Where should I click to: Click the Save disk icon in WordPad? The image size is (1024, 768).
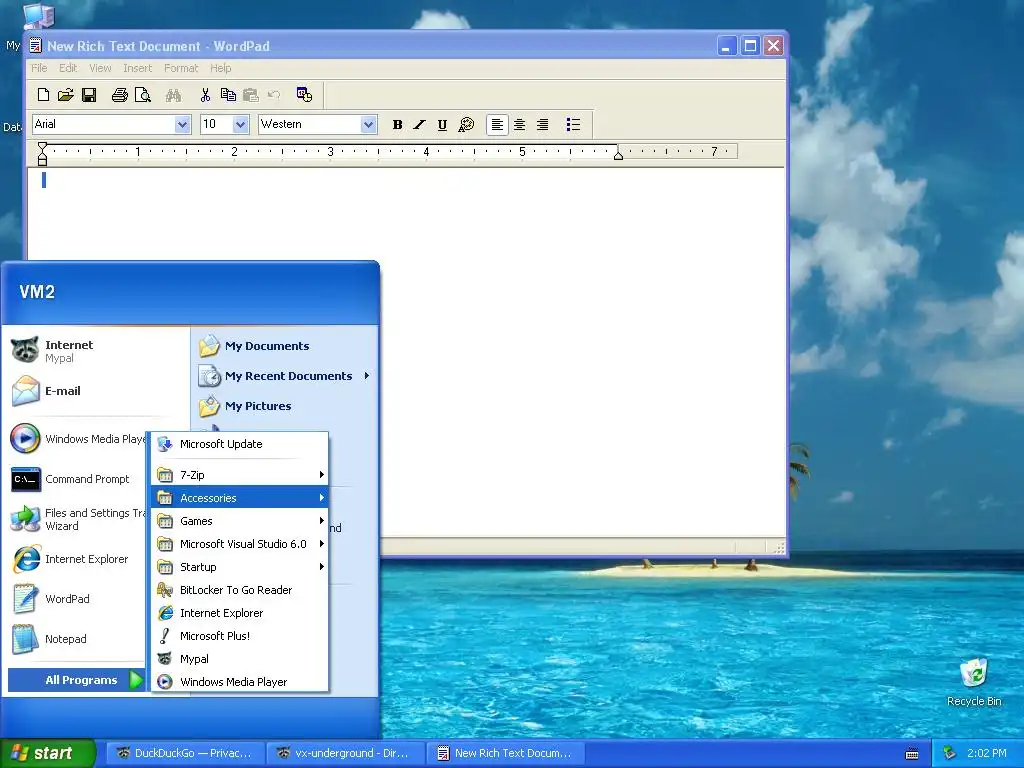coord(89,95)
